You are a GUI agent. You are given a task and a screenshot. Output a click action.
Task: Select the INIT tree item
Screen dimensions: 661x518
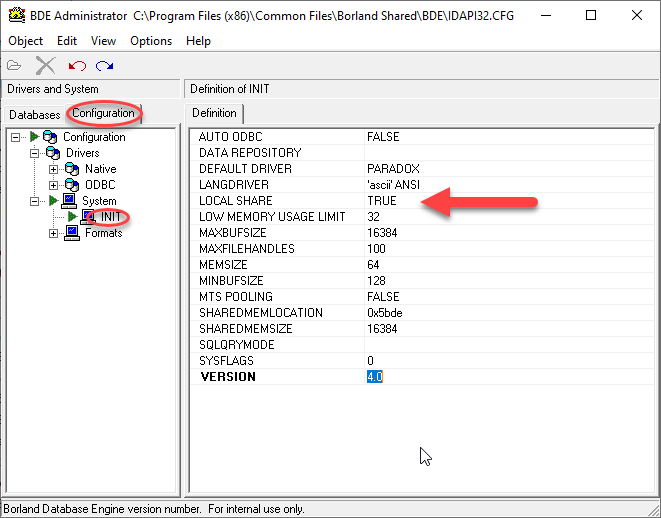[111, 217]
